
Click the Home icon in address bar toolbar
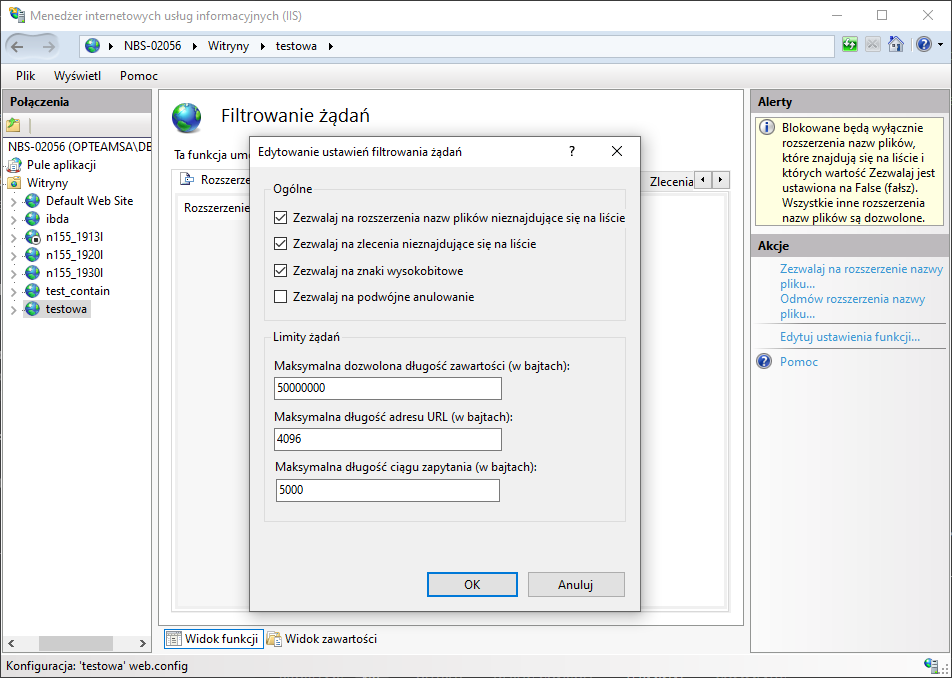click(x=896, y=45)
